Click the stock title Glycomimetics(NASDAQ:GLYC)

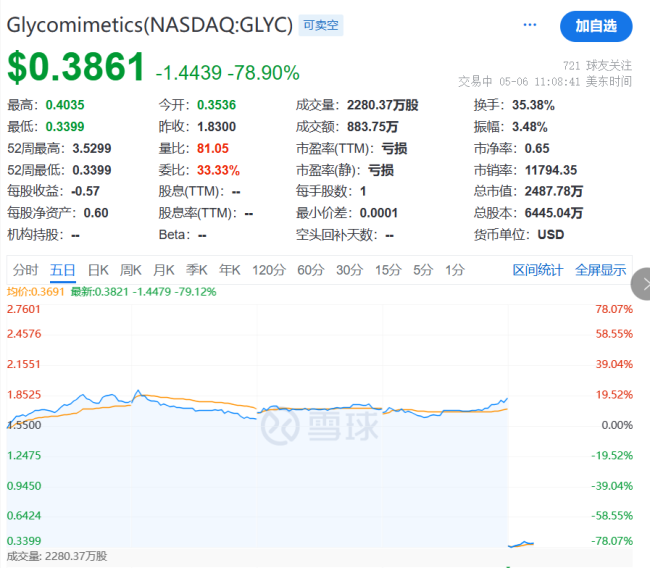pos(150,25)
